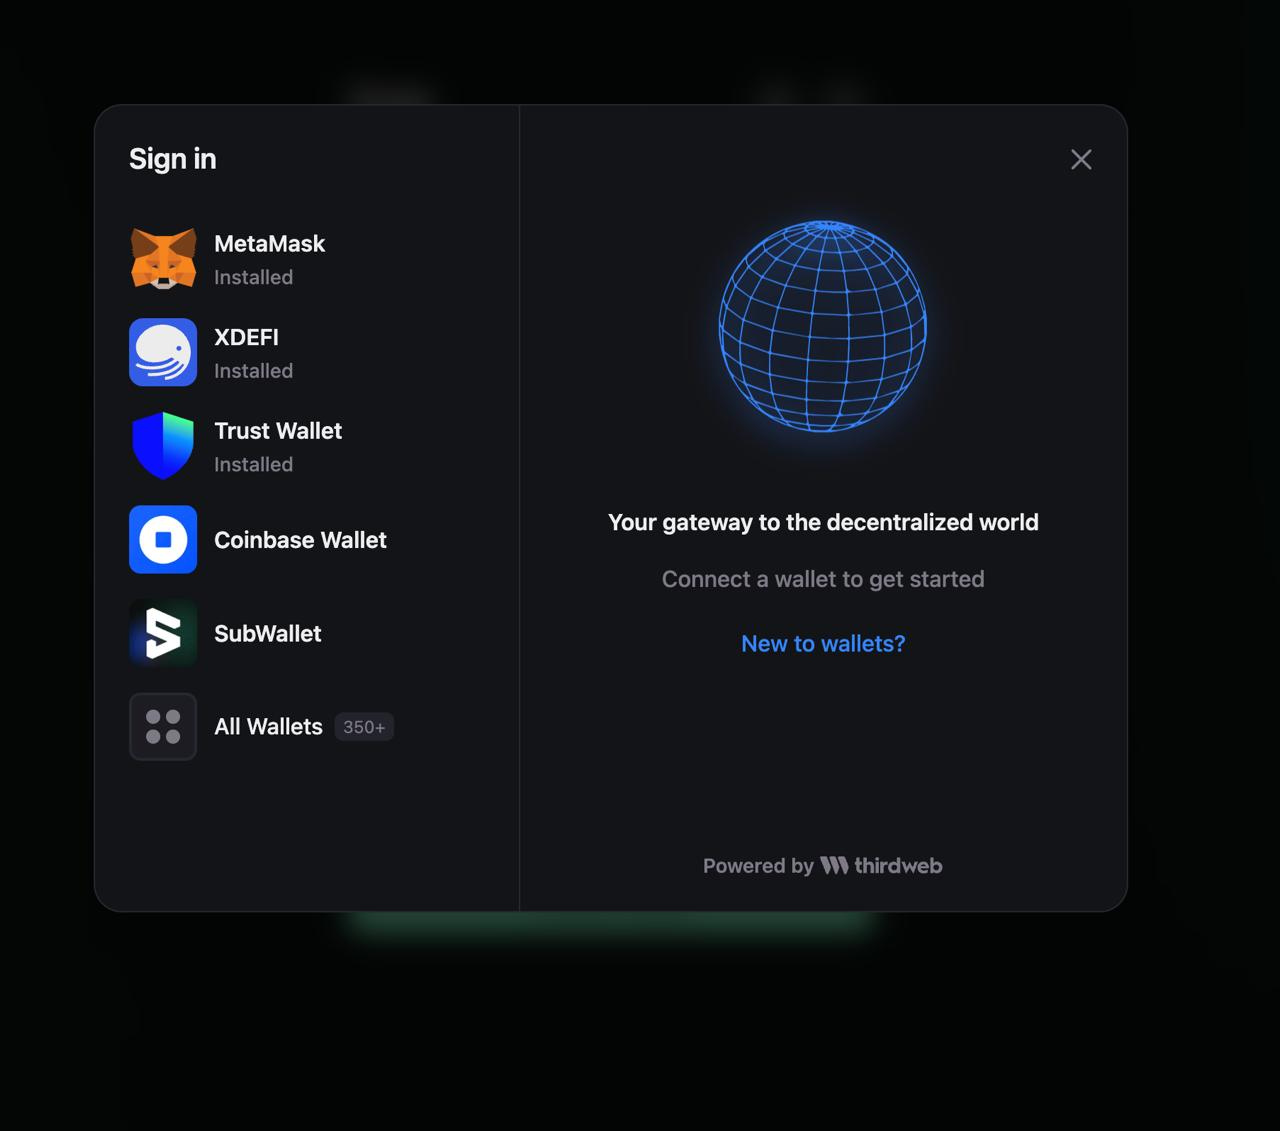Open the "New to wallets?" link
The width and height of the screenshot is (1280, 1131).
click(823, 644)
